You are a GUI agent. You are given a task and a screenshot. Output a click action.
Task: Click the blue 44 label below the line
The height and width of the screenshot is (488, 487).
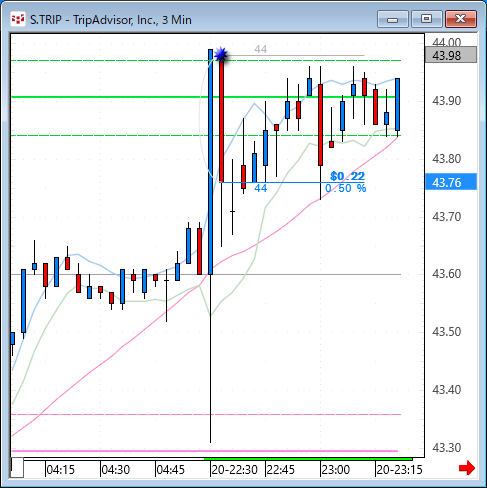[261, 188]
